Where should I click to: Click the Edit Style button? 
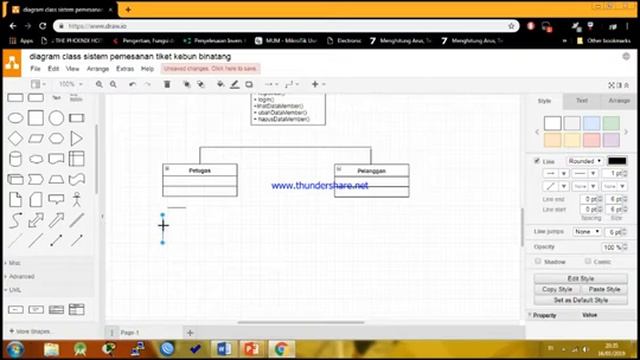(580, 278)
